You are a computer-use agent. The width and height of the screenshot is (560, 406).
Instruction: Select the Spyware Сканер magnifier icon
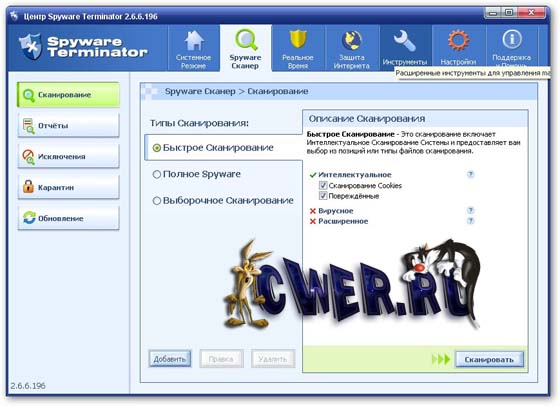(x=246, y=40)
